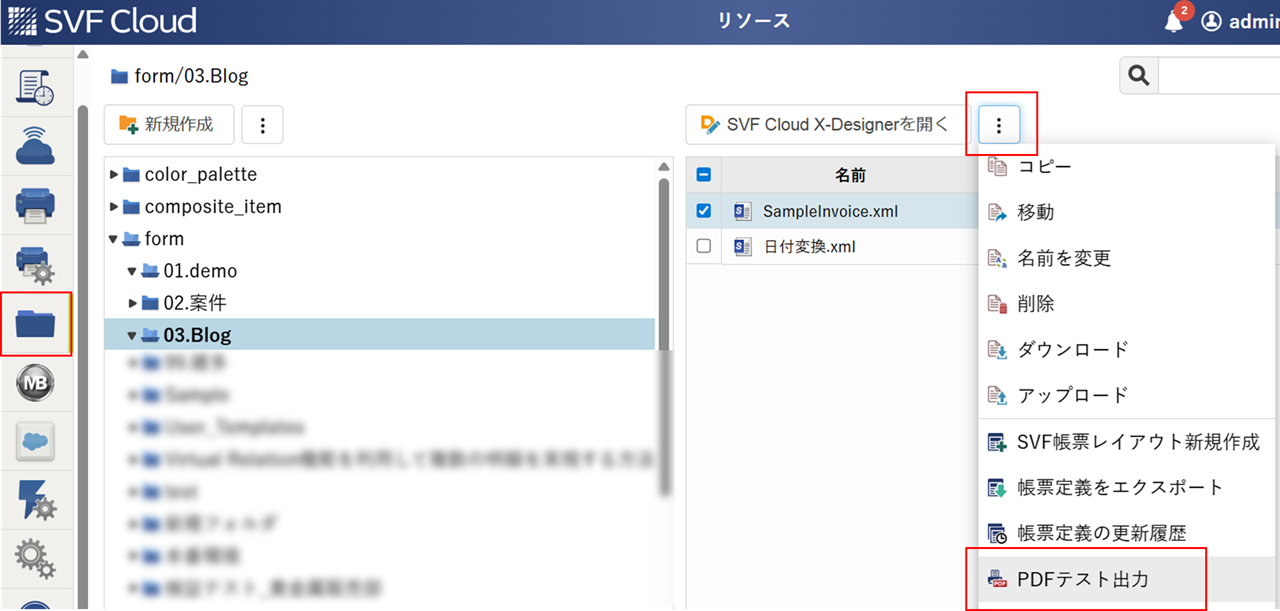Click the 新規作成 button
Screen dimensions: 1280x611
point(169,124)
